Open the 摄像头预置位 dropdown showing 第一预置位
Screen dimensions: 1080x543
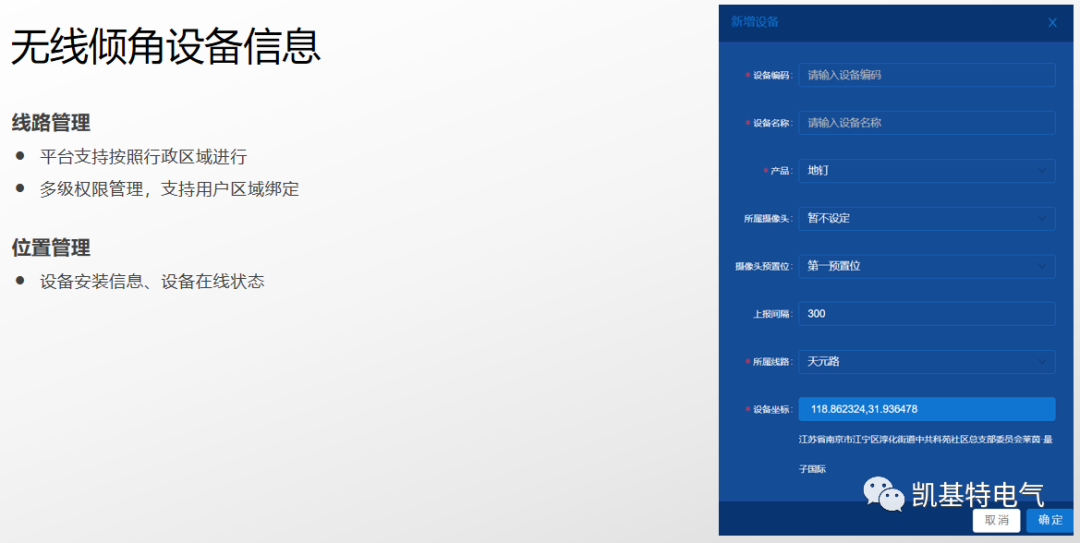pyautogui.click(x=926, y=266)
